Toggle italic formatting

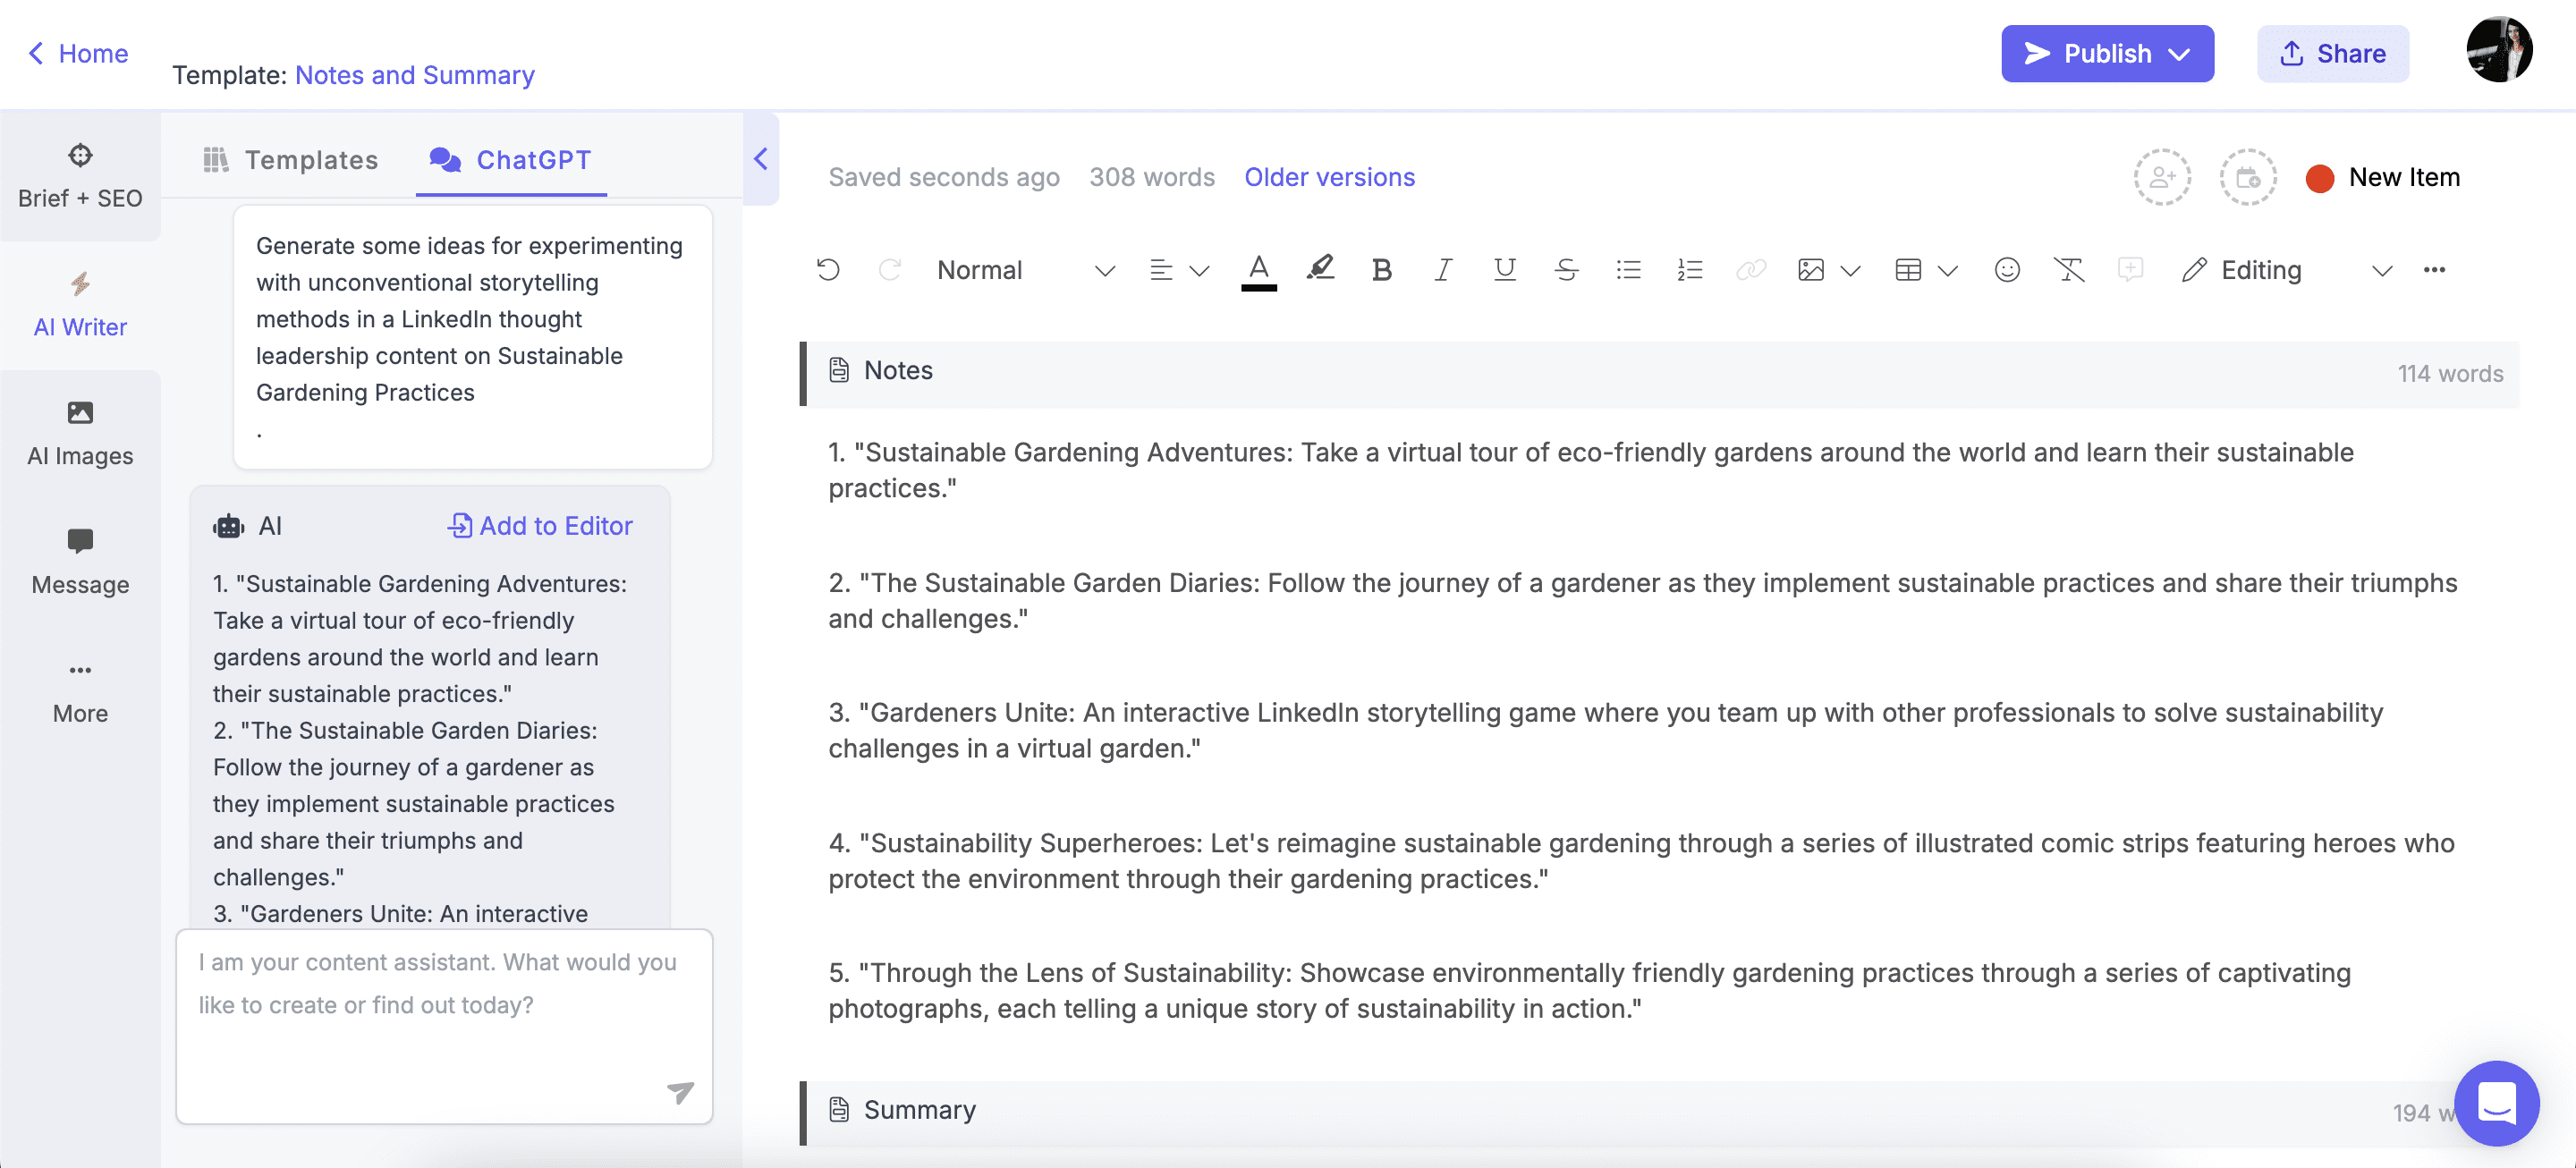click(1442, 270)
